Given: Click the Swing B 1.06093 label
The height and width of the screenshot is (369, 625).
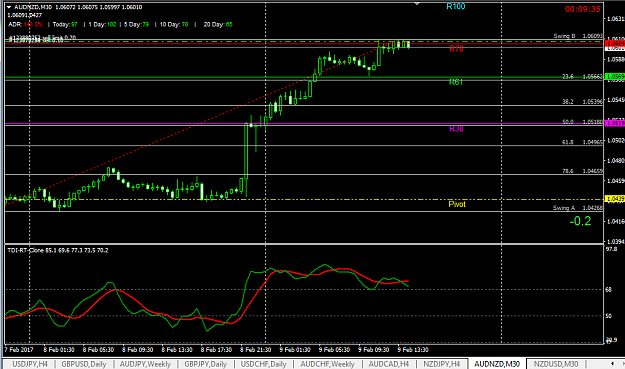Looking at the screenshot, I should pos(578,36).
